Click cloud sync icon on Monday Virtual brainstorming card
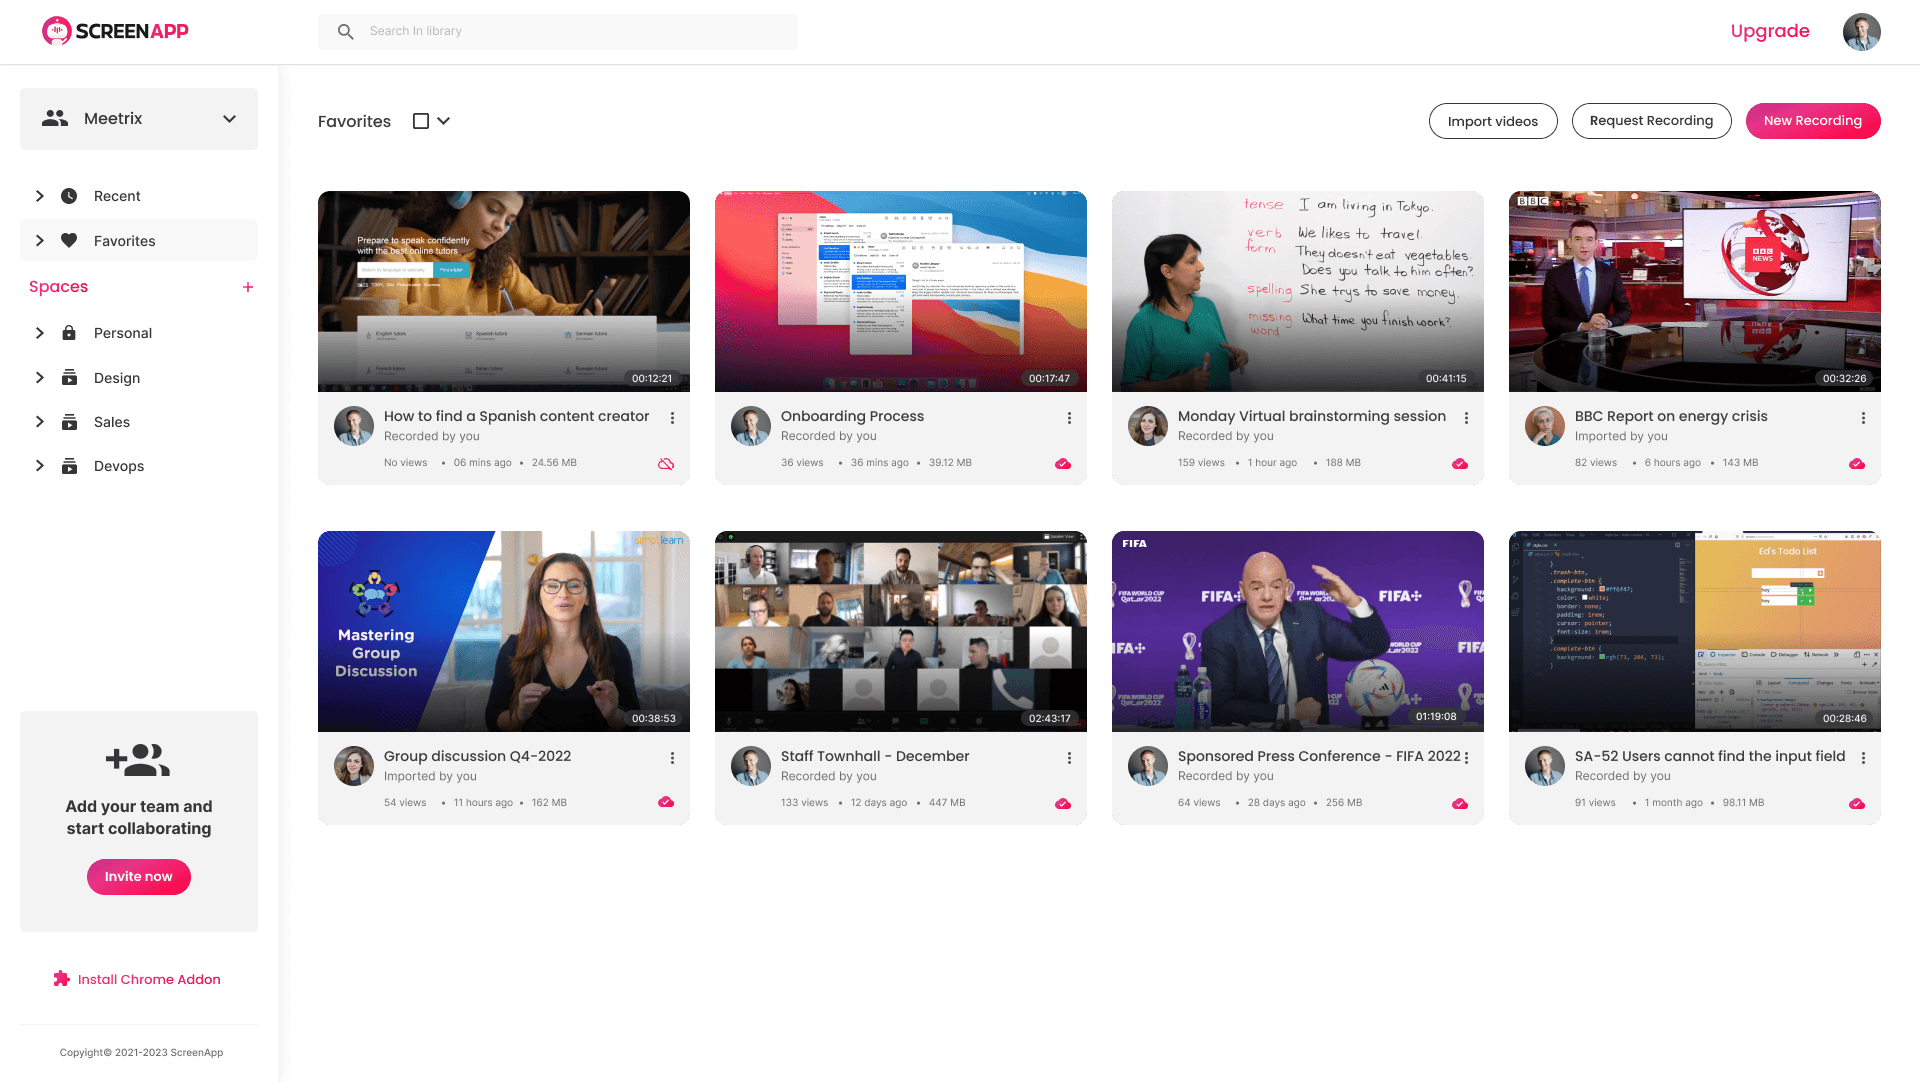This screenshot has width=1920, height=1082. (x=1460, y=464)
